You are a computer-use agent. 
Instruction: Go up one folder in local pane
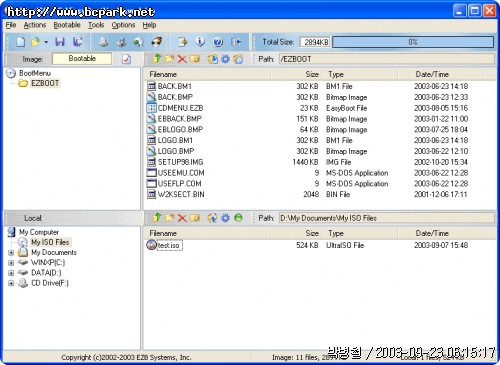click(157, 218)
